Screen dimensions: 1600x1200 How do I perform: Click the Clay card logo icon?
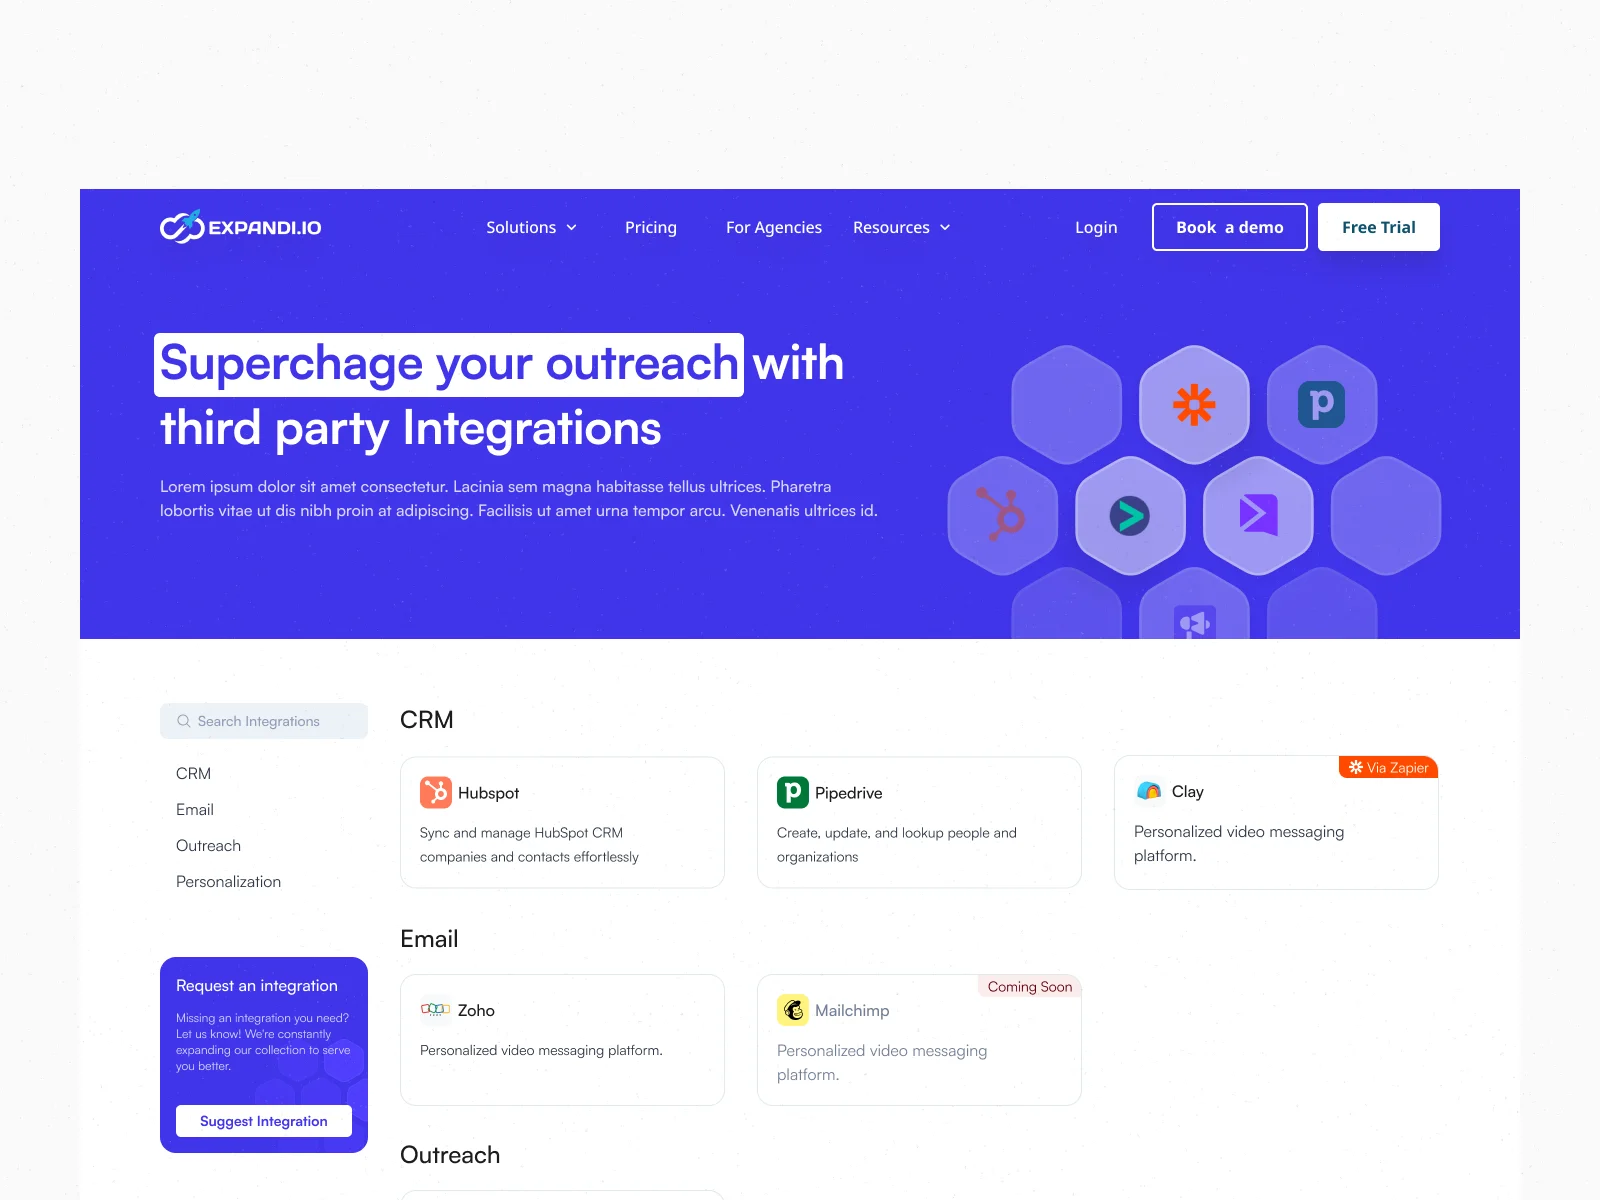[1150, 791]
